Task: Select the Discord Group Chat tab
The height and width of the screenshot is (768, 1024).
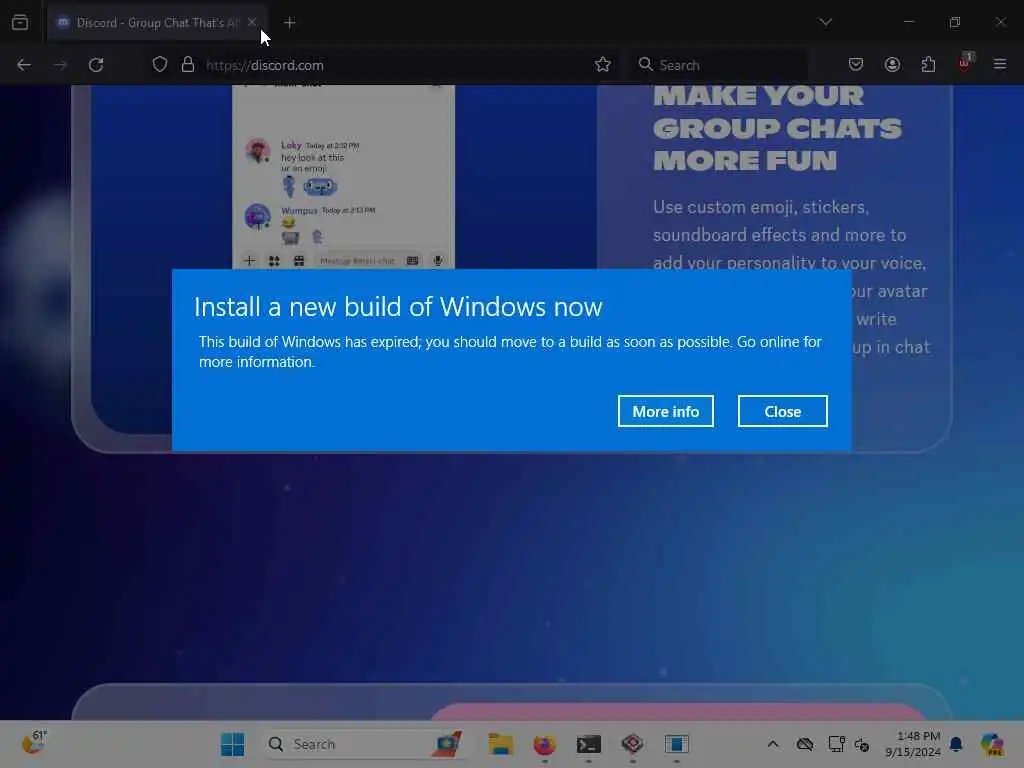Action: coord(155,23)
